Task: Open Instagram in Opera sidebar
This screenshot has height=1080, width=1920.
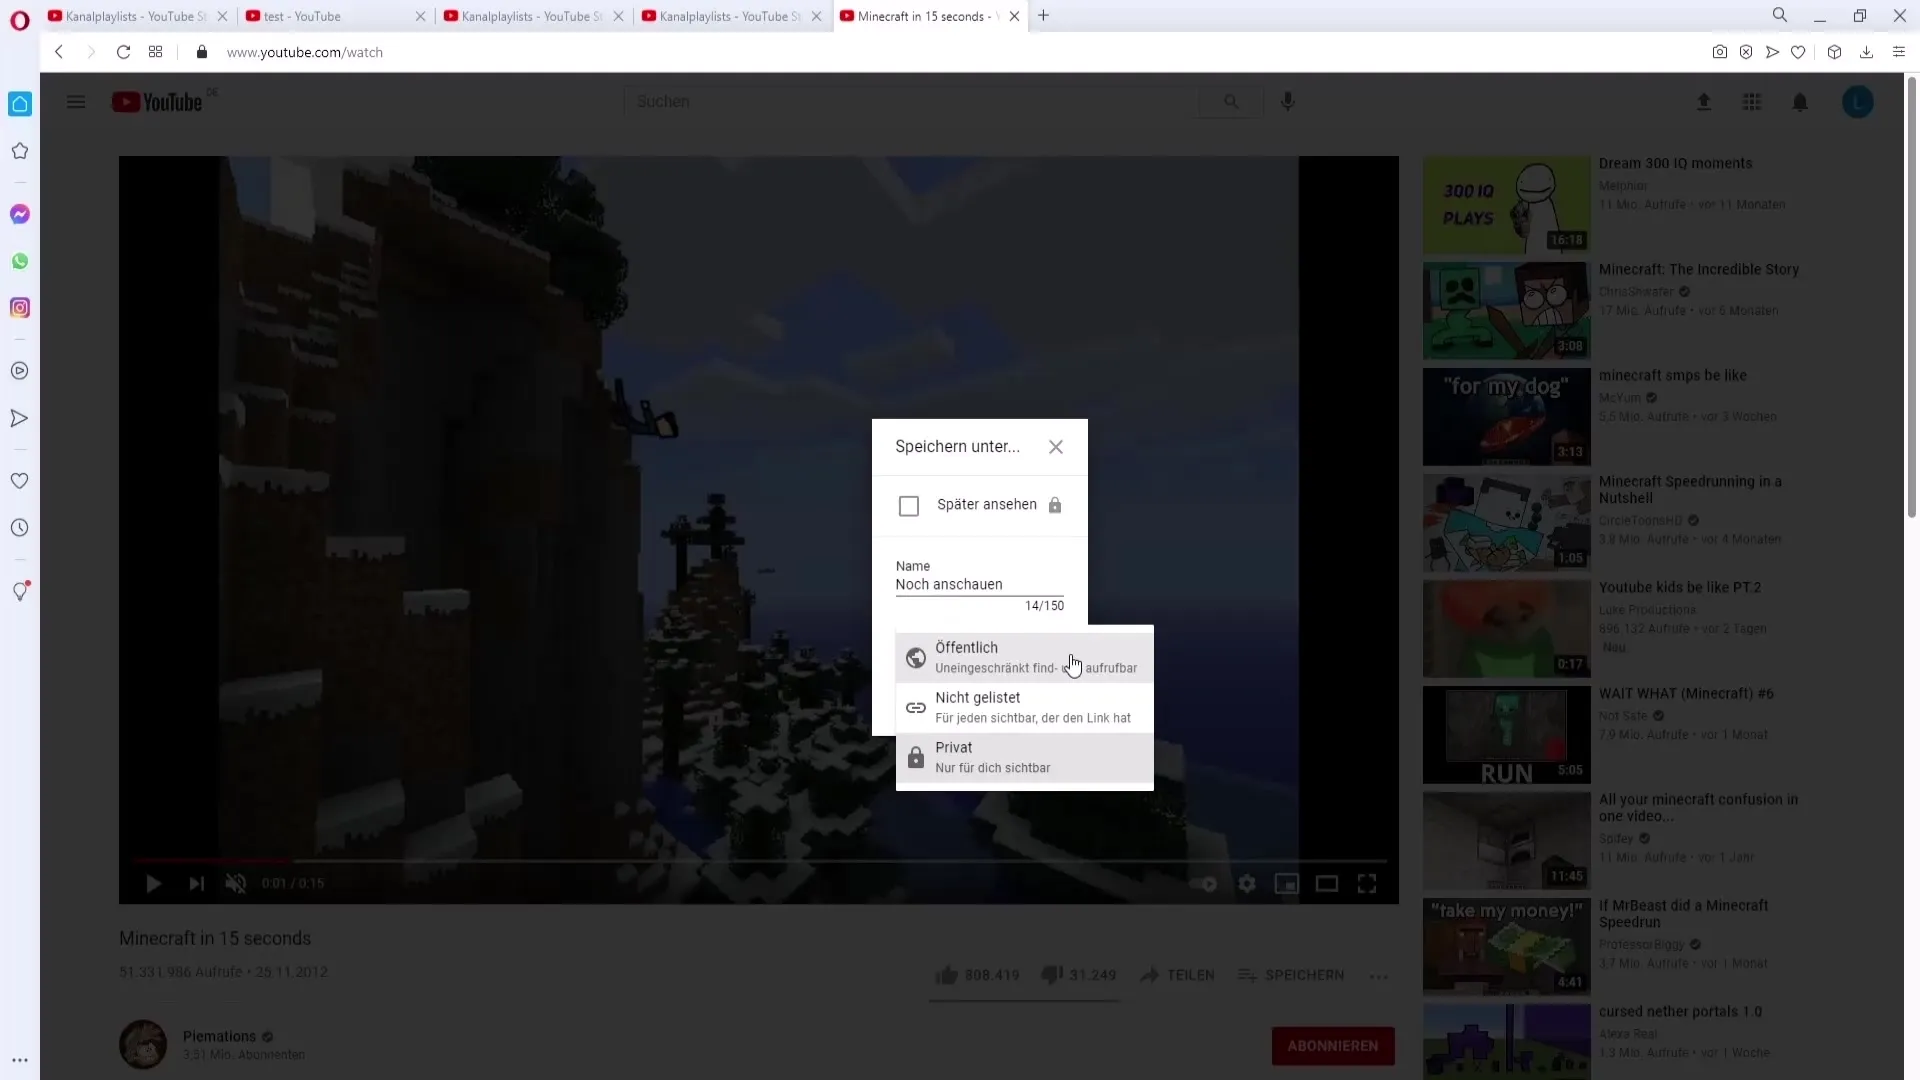Action: [x=20, y=308]
